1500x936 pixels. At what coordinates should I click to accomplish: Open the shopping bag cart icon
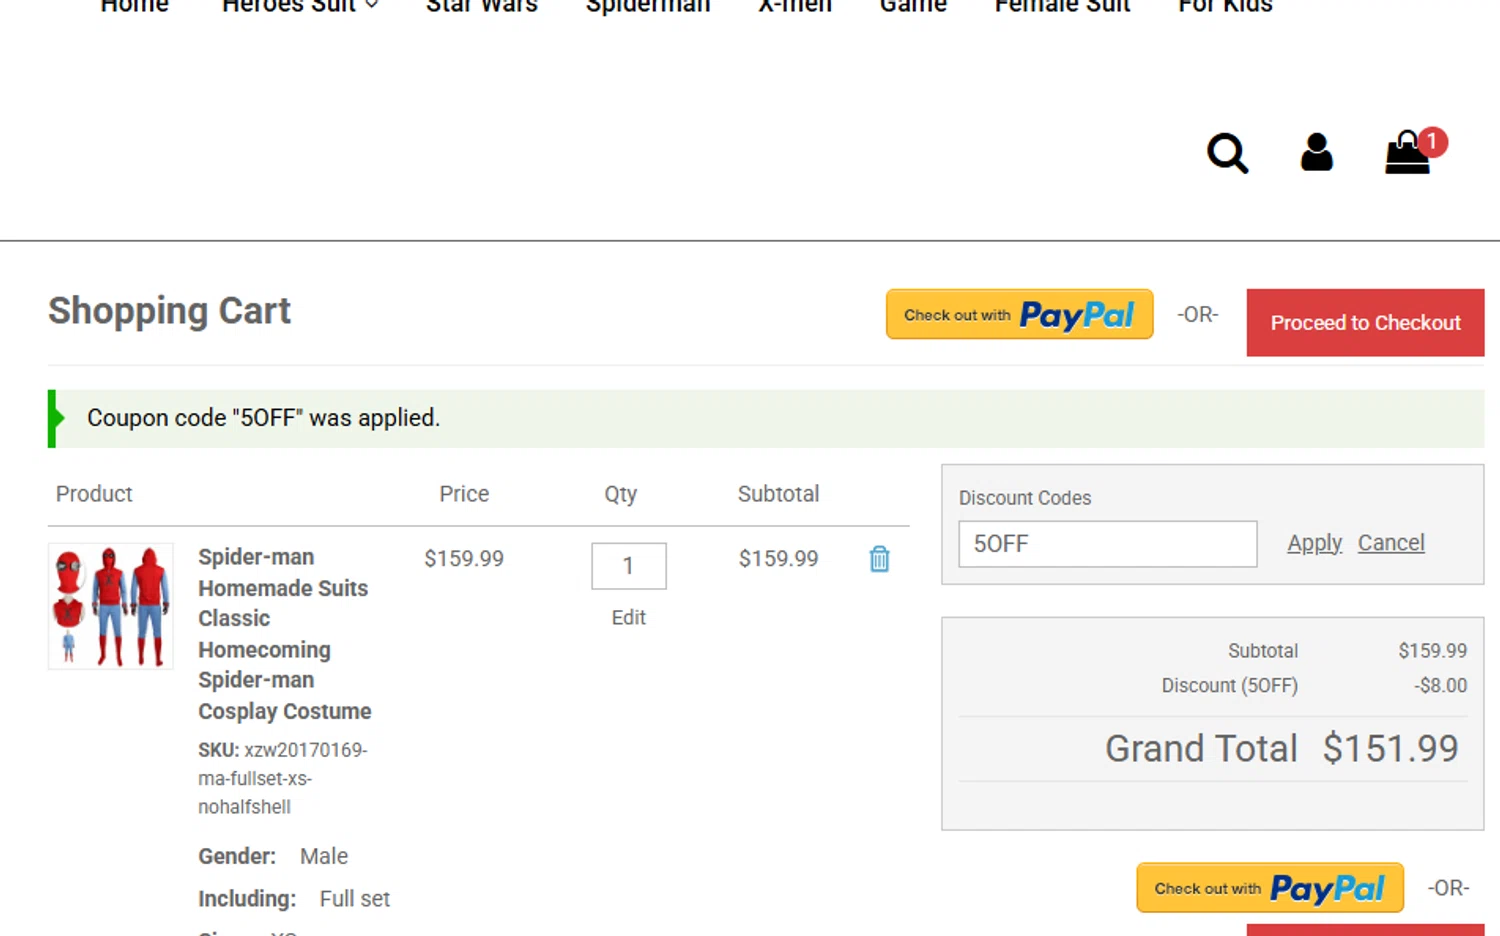(x=1408, y=152)
